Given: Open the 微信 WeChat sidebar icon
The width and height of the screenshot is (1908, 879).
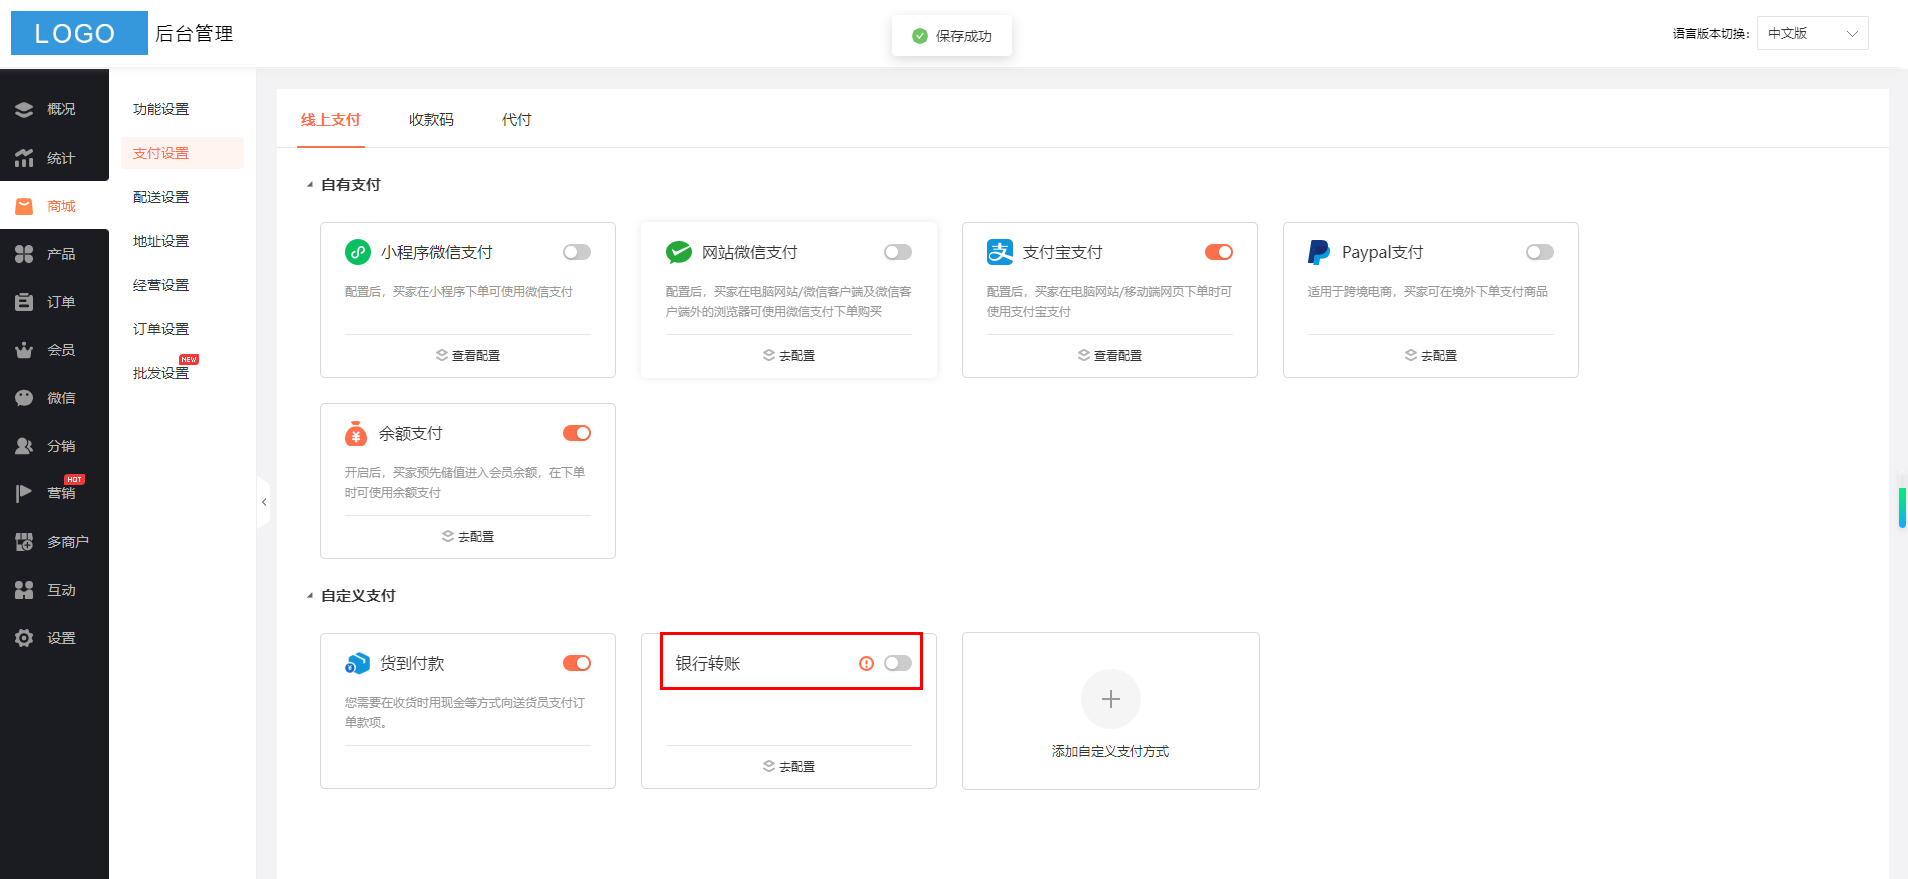Looking at the screenshot, I should pyautogui.click(x=24, y=398).
